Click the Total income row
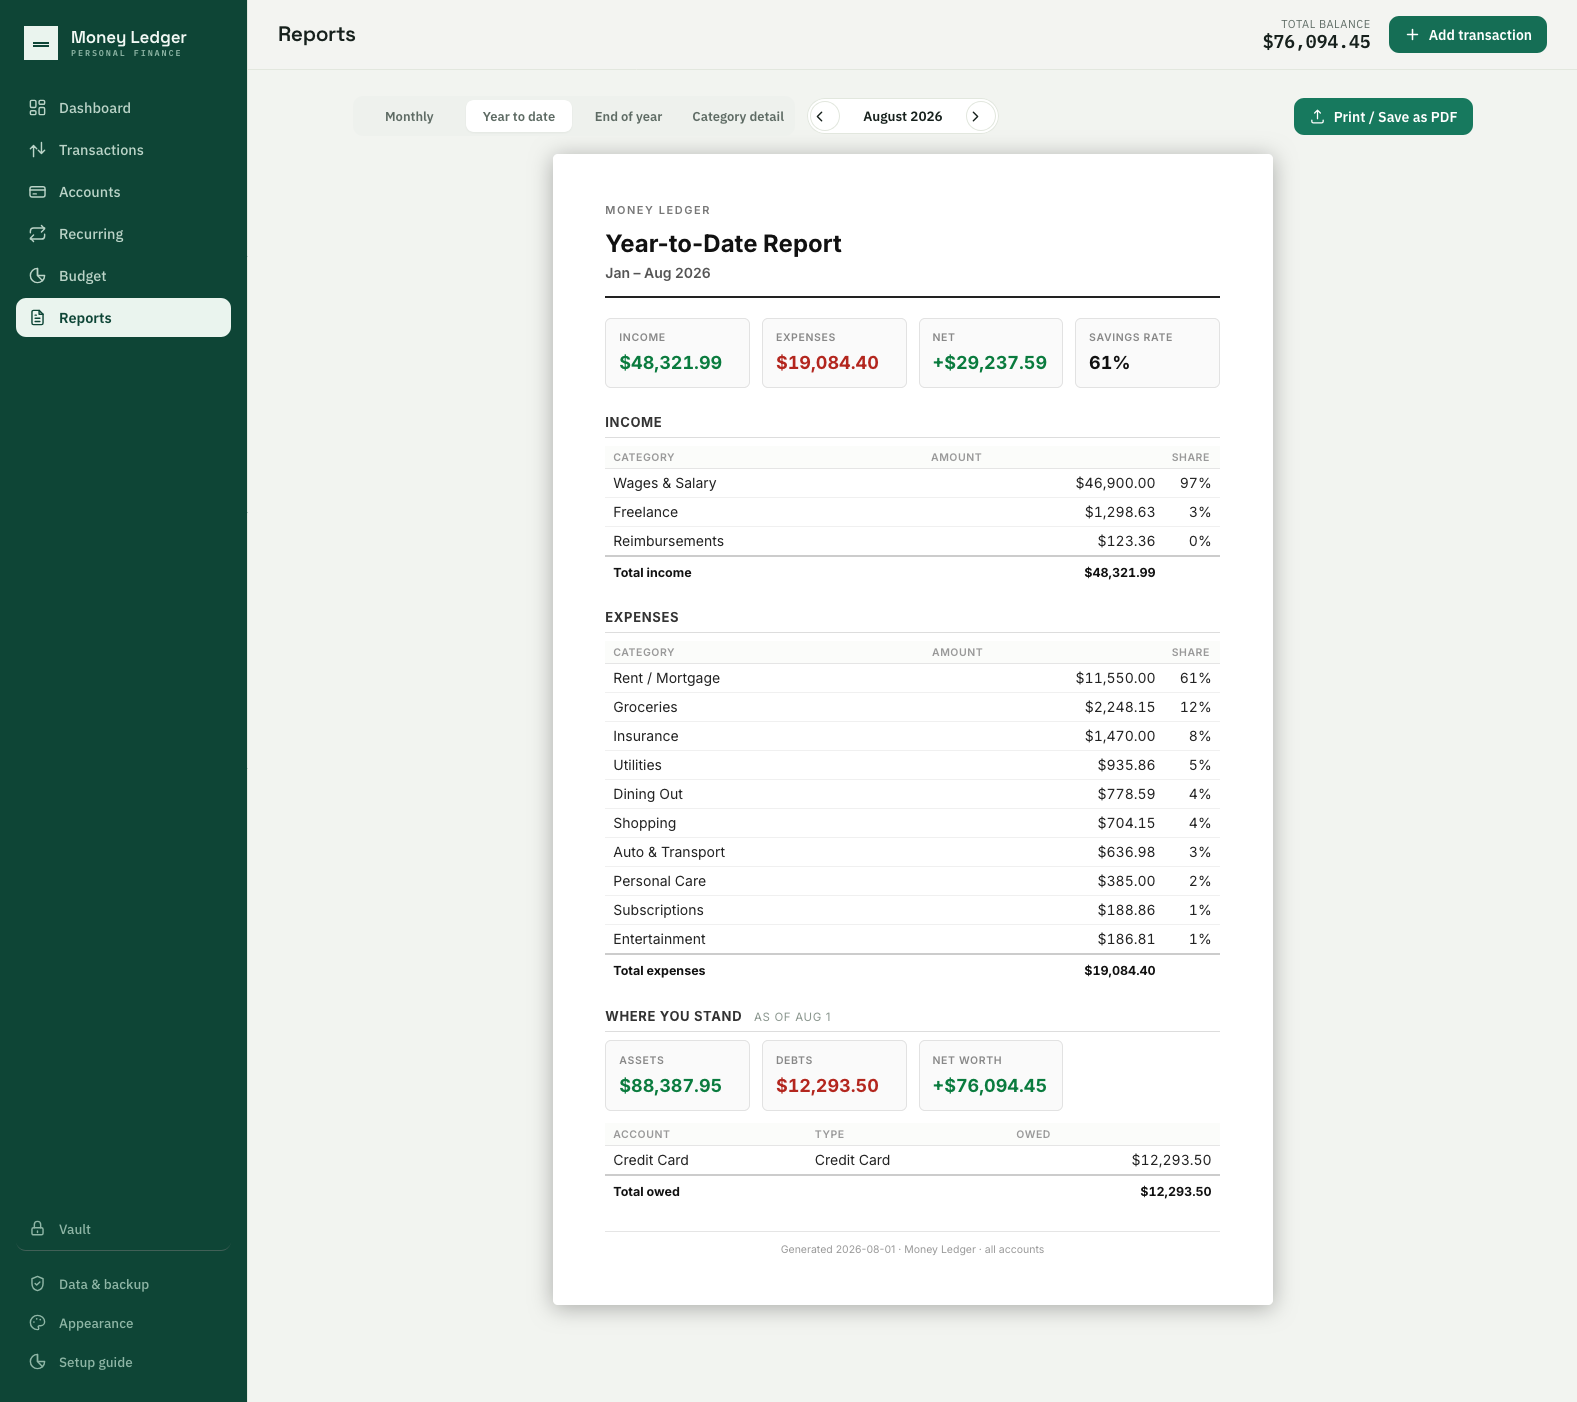1577x1402 pixels. pos(912,573)
